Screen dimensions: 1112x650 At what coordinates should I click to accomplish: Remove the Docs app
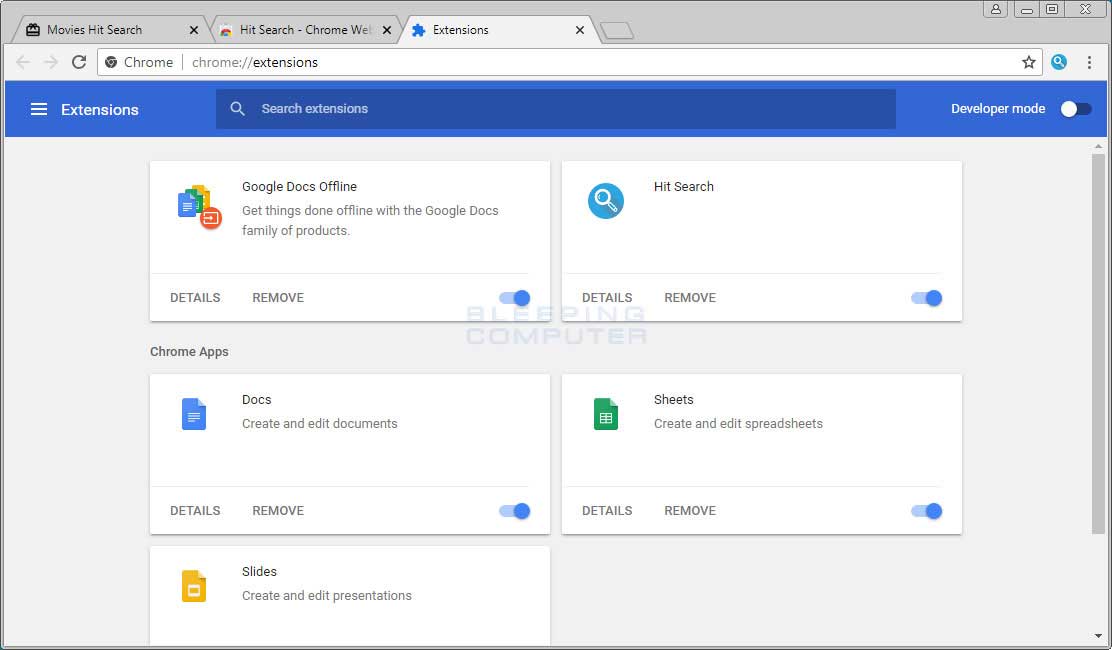click(278, 510)
